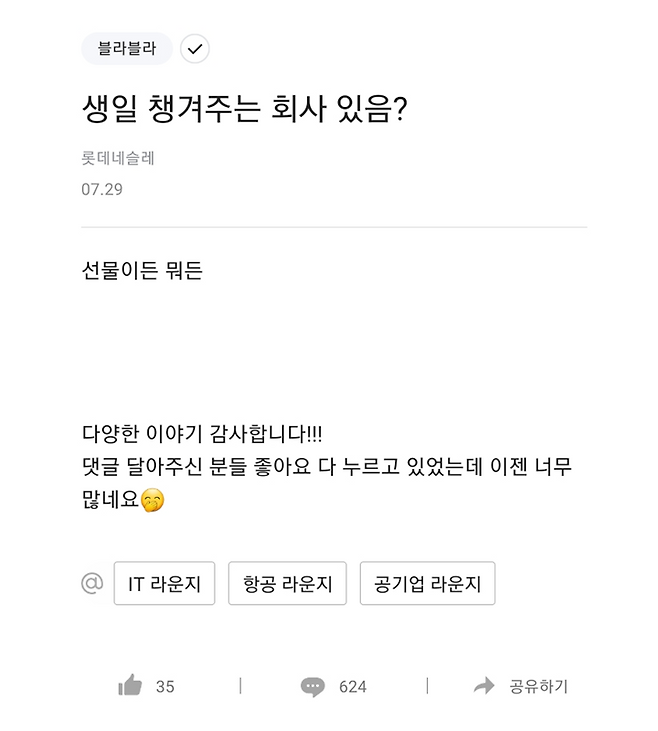Like the post with the thumbs-up icon
658x731 pixels.
130,686
